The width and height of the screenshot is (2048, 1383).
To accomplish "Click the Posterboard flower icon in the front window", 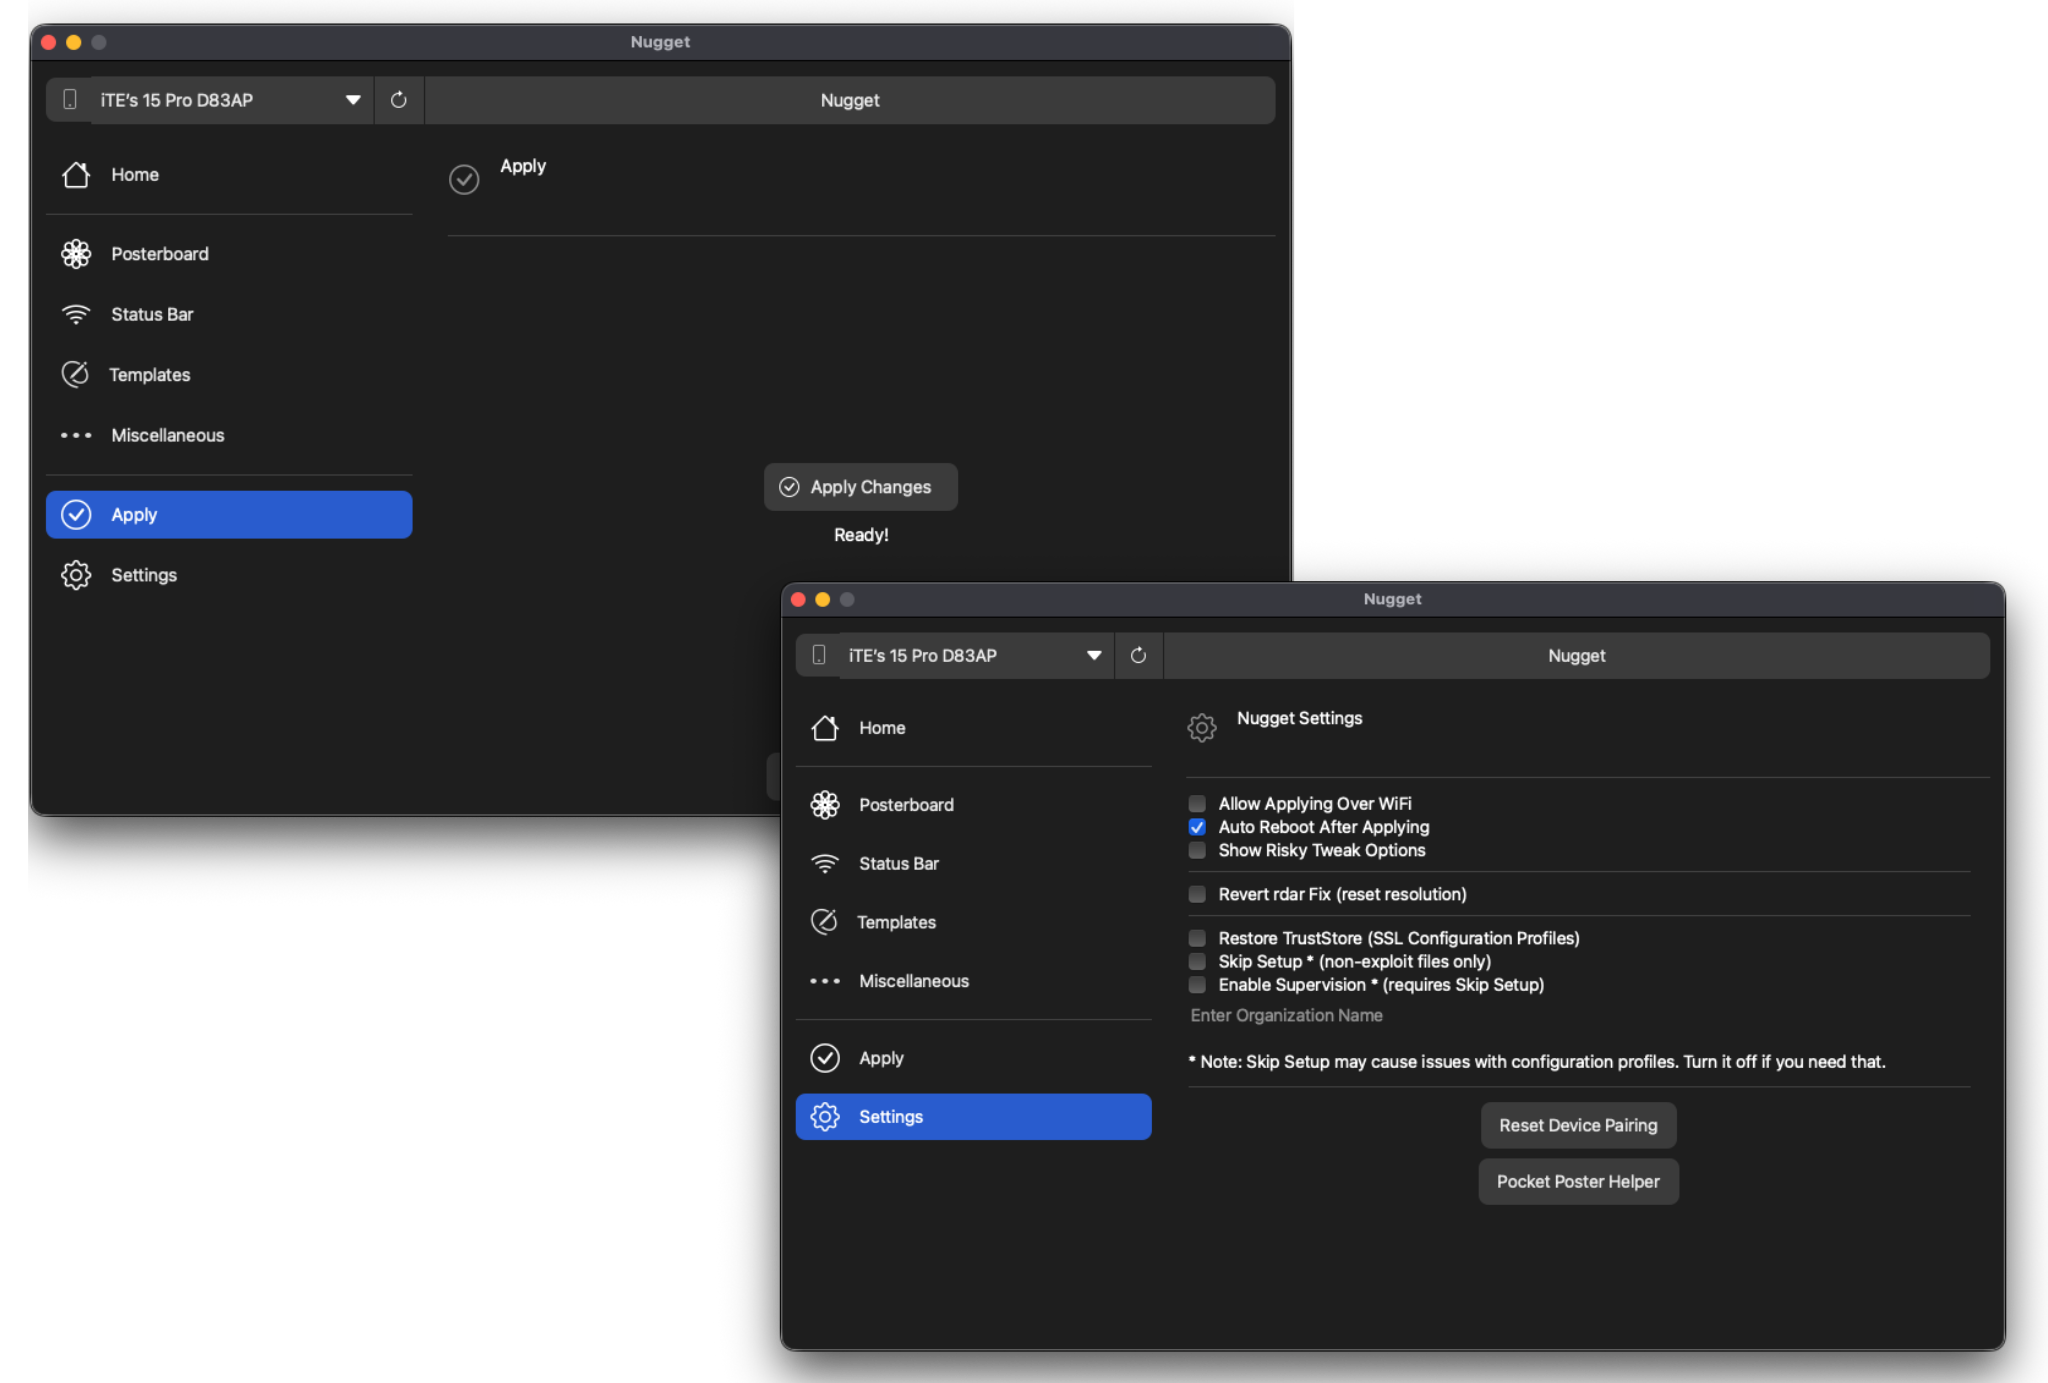I will point(825,805).
